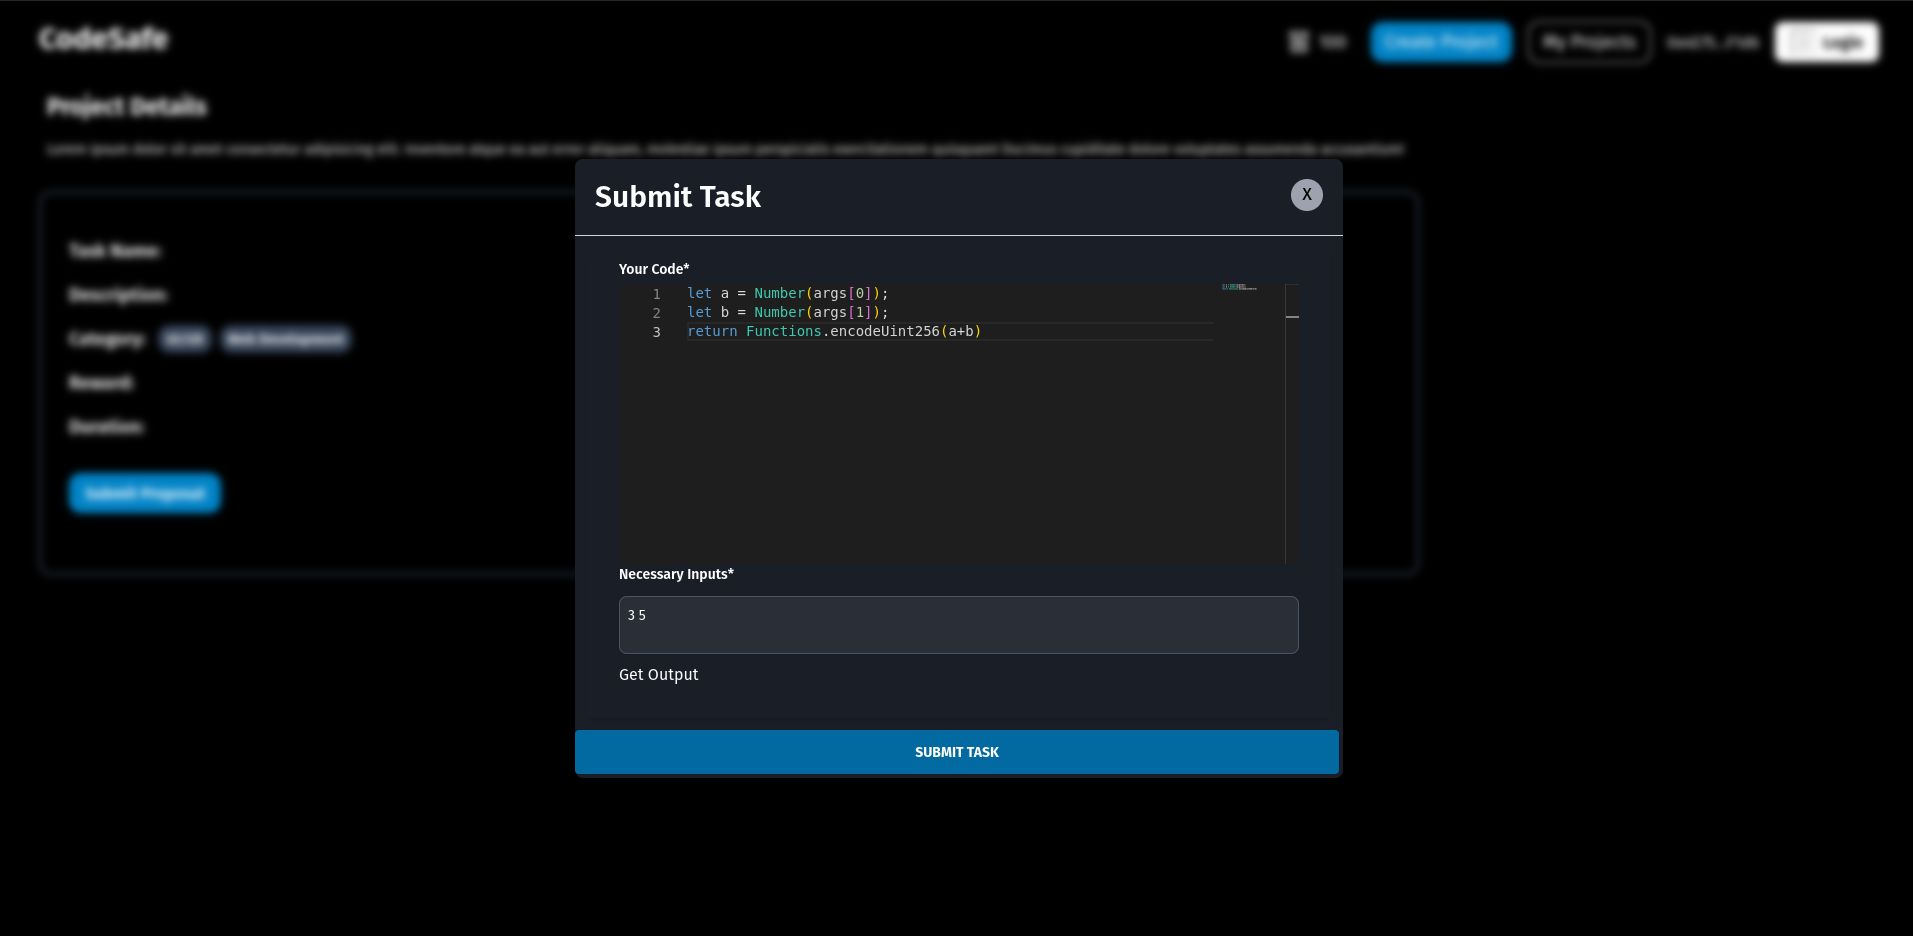The image size is (1913, 936).
Task: Click the SUBMIT TASK button
Action: pos(957,752)
